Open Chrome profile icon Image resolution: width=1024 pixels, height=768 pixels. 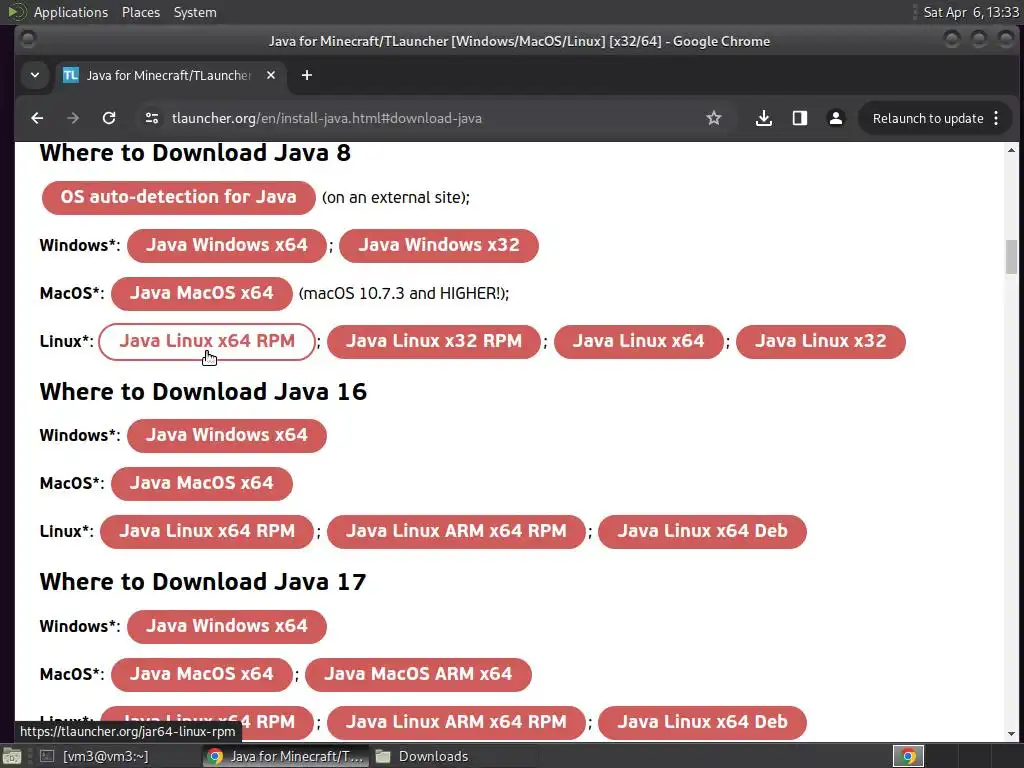835,118
